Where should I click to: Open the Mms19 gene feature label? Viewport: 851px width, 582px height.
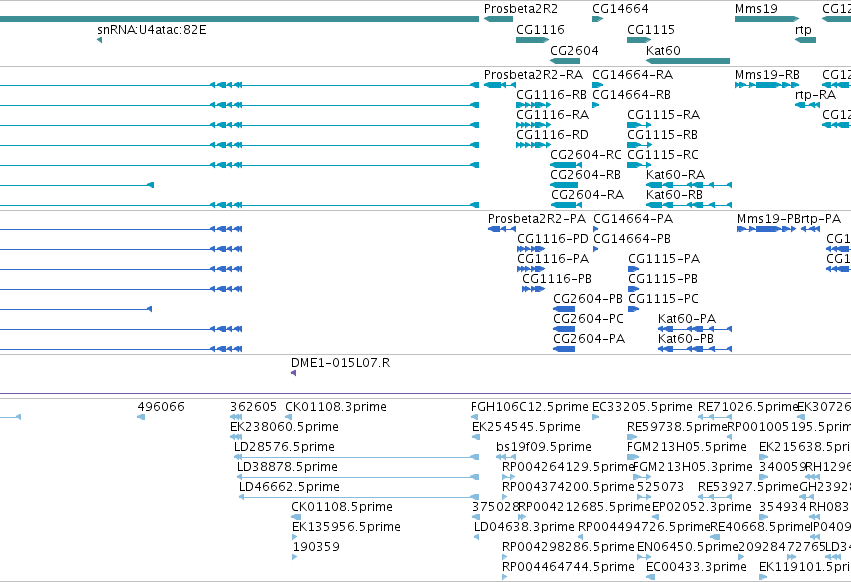[756, 9]
